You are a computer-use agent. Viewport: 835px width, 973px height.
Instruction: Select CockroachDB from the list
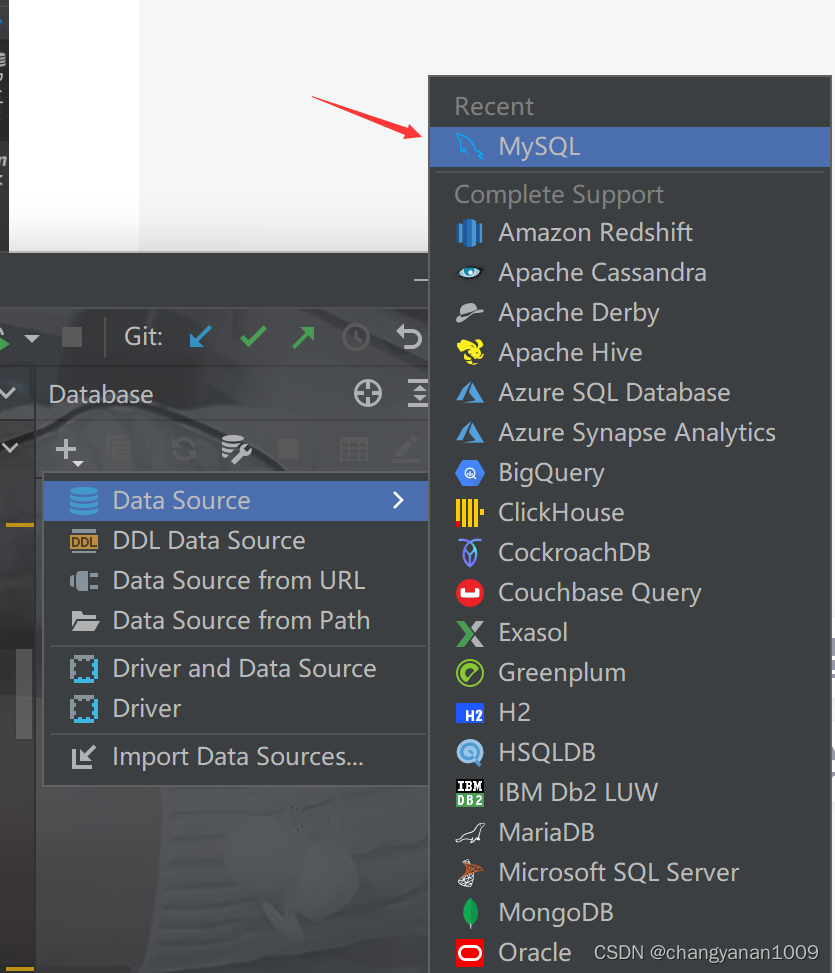[x=630, y=552]
